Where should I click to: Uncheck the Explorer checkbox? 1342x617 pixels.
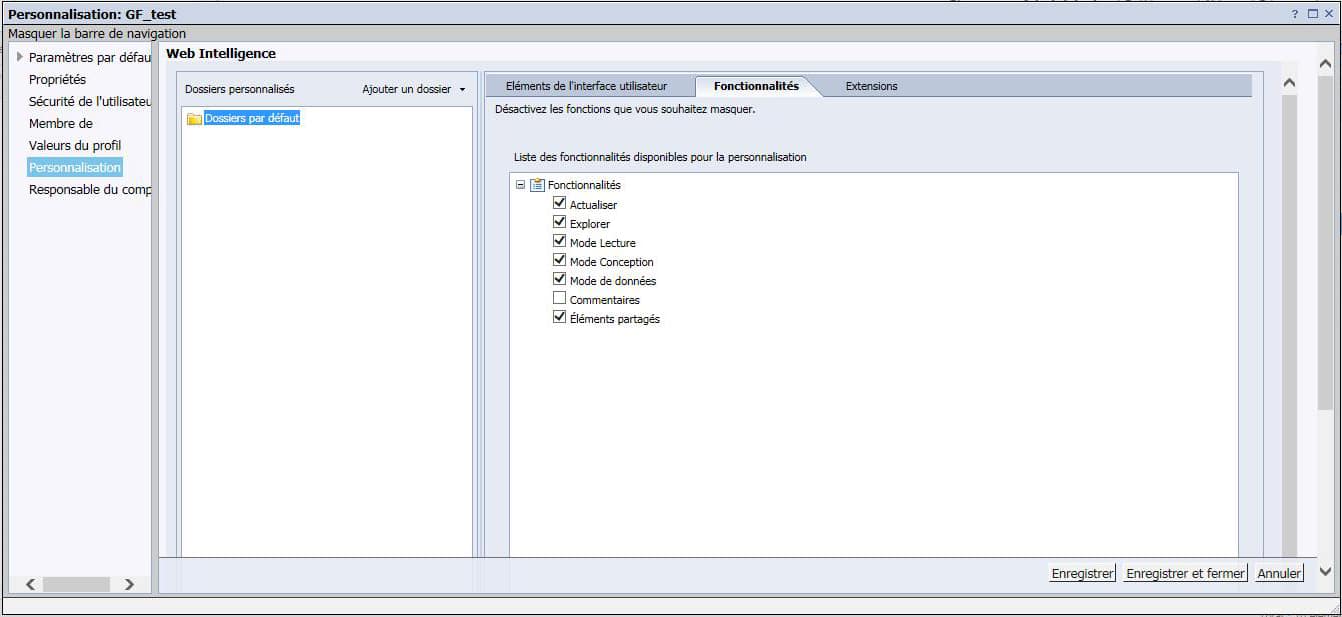click(560, 223)
